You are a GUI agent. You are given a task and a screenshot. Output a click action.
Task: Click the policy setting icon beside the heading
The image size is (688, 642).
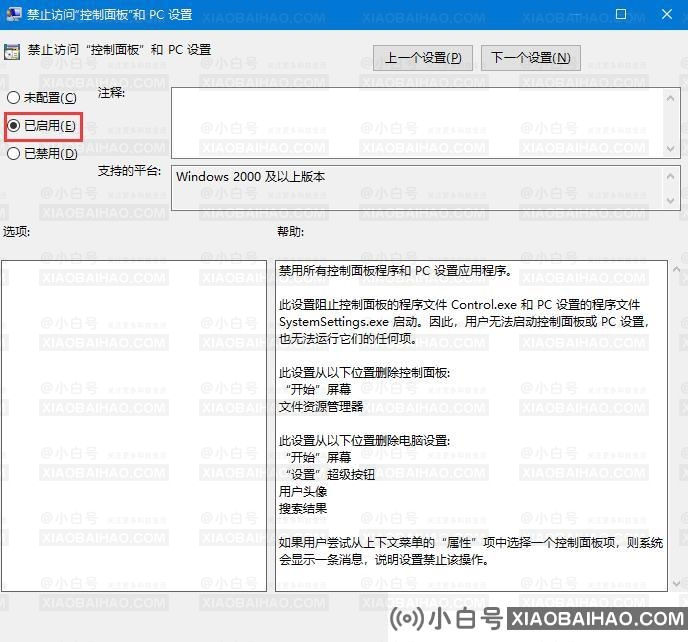(x=12, y=52)
